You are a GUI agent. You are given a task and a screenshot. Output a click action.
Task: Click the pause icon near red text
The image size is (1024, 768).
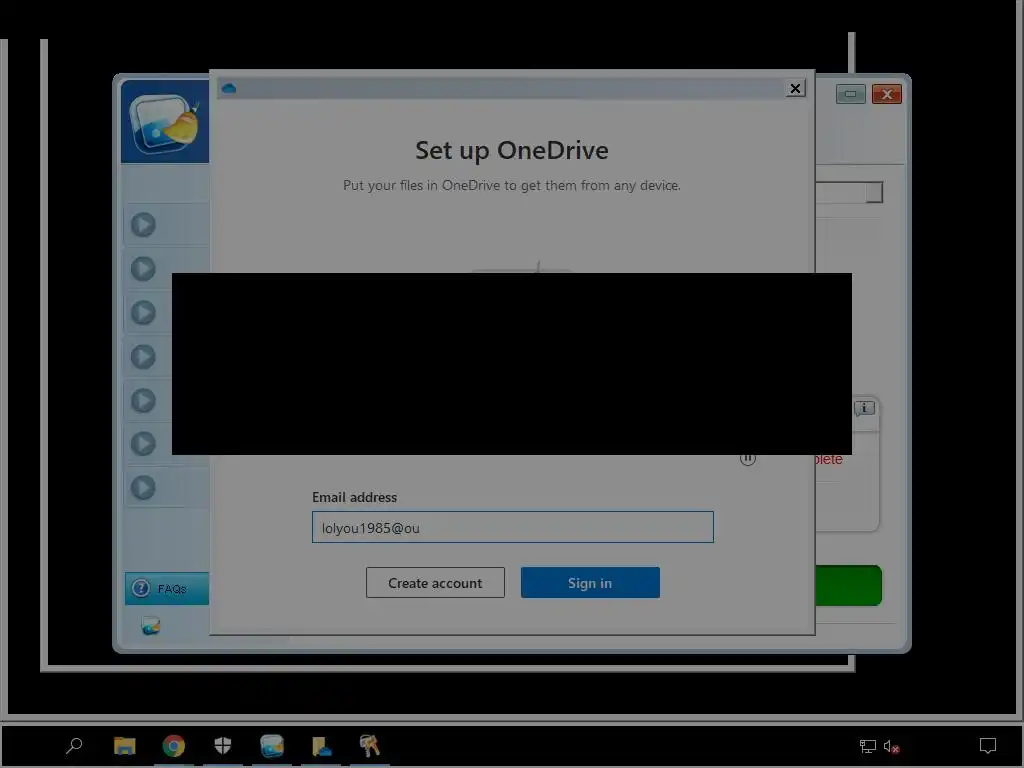click(748, 458)
